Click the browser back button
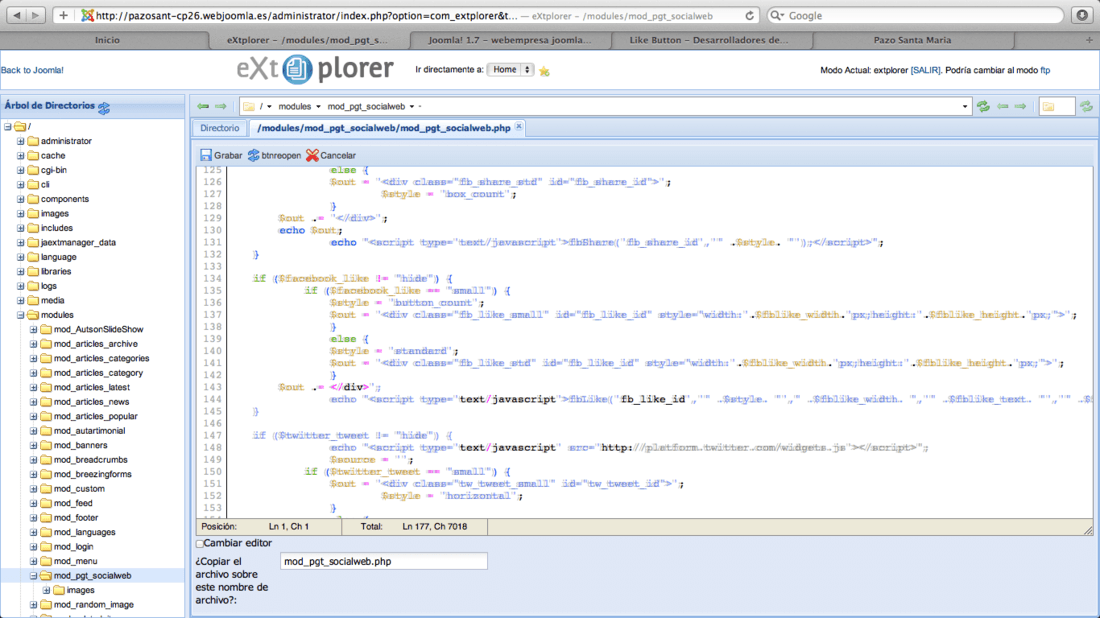 (x=17, y=15)
